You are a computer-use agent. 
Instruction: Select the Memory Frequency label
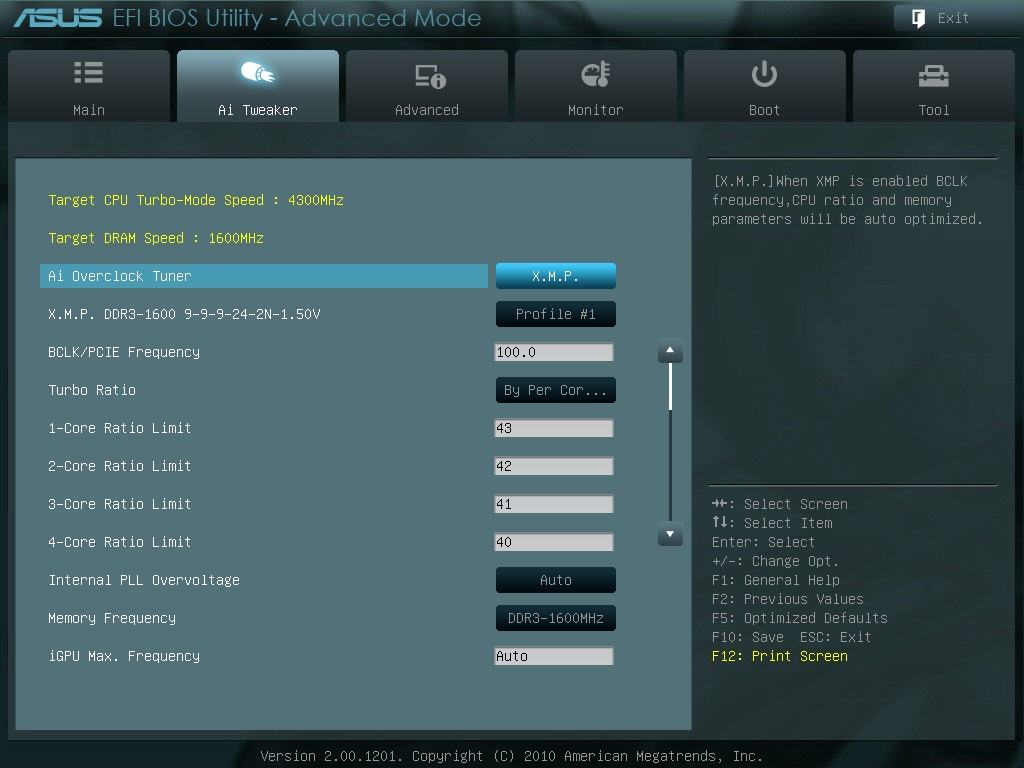pos(112,618)
